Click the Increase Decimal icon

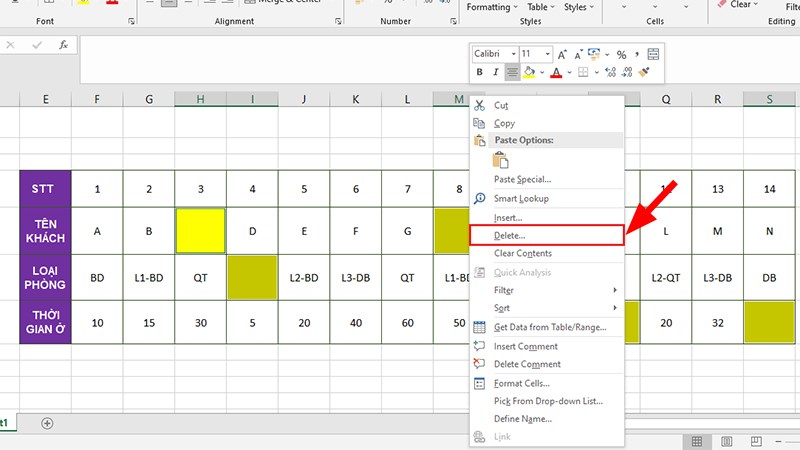[609, 73]
